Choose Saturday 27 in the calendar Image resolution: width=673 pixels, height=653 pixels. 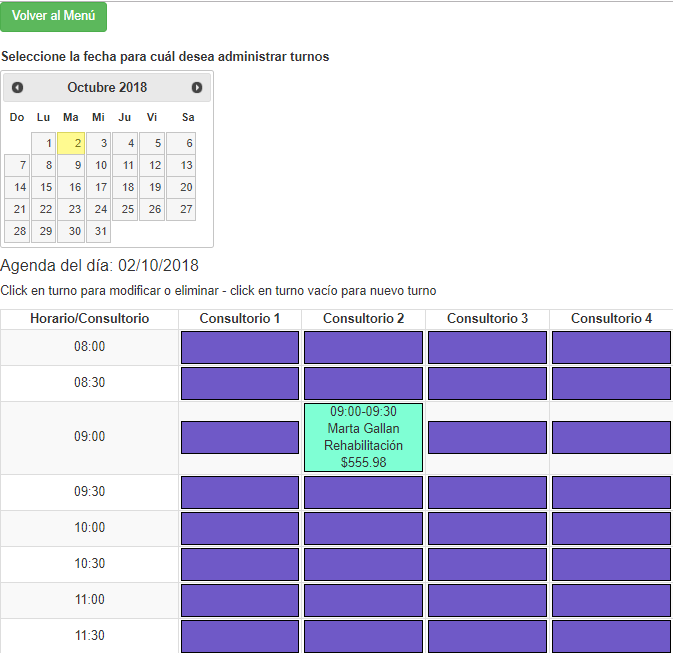(x=181, y=209)
